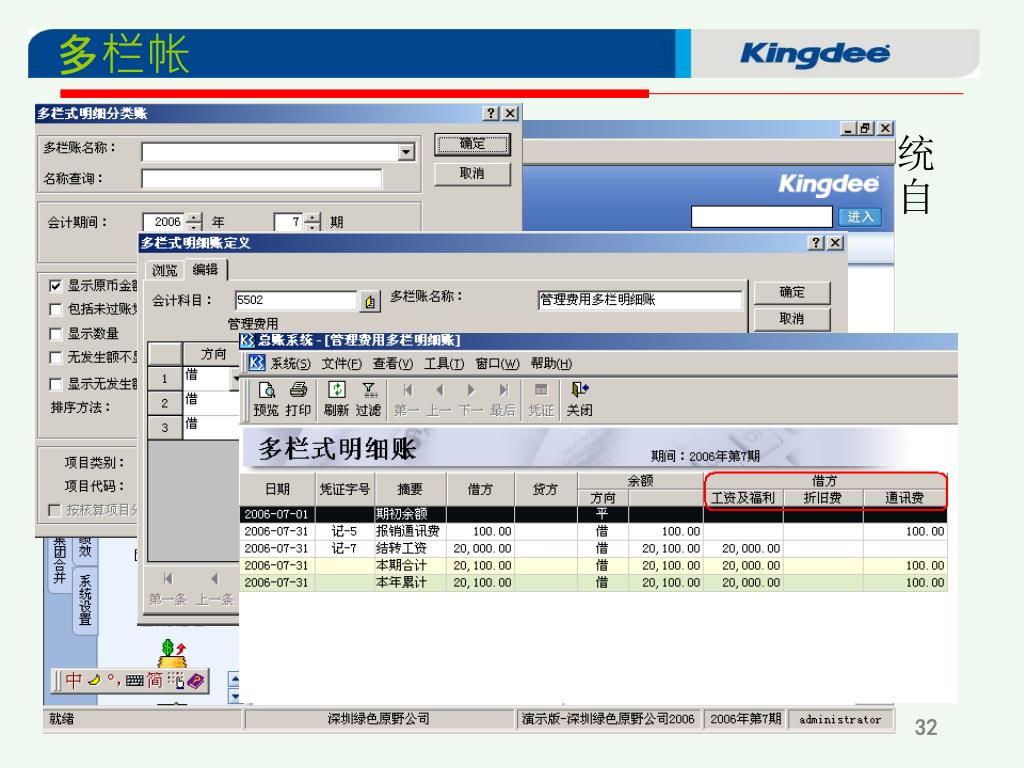This screenshot has height=768, width=1024.
Task: Click the 通讯费 column header
Action: (x=904, y=498)
